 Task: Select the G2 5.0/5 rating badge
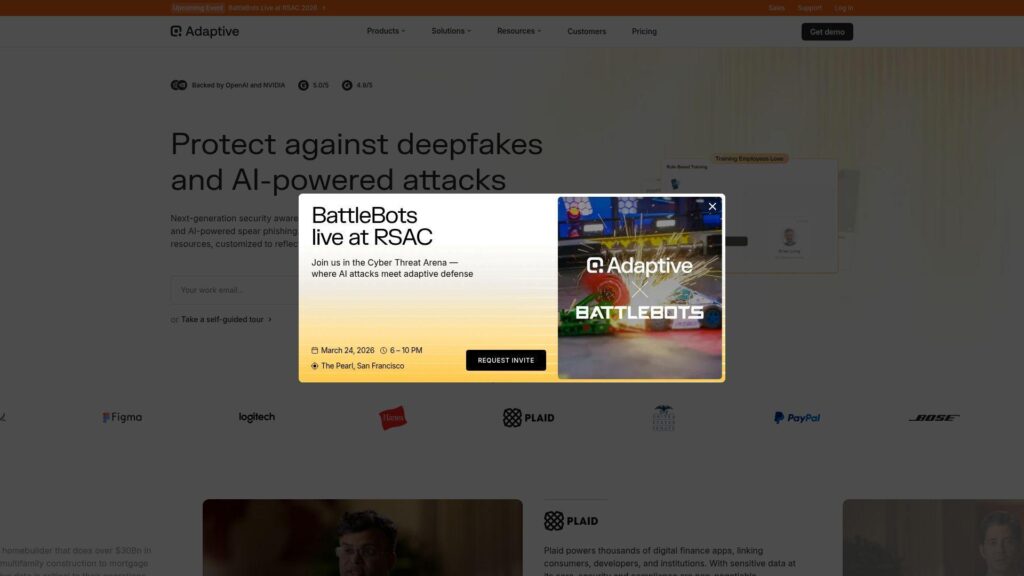pyautogui.click(x=314, y=85)
